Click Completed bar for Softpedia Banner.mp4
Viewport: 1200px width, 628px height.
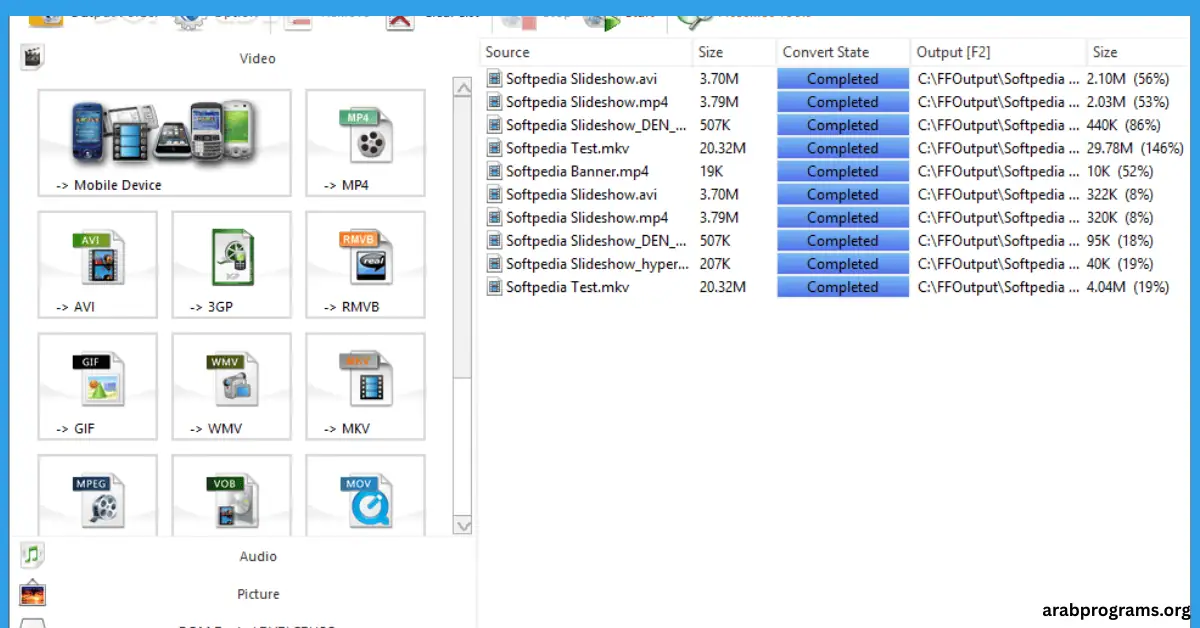[843, 171]
